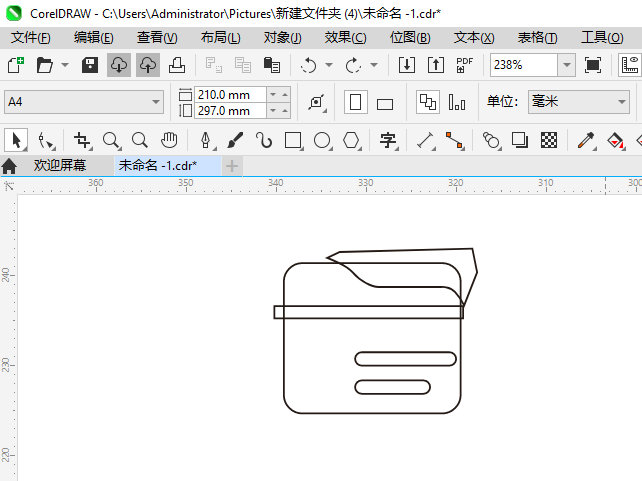642x481 pixels.
Task: Open the 文件(F) menu
Action: tap(31, 38)
